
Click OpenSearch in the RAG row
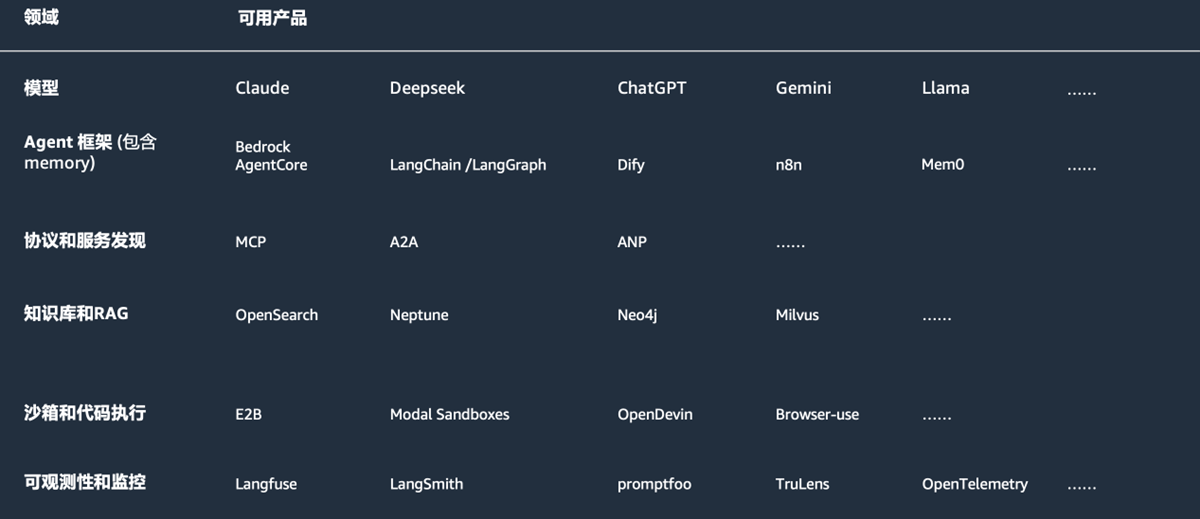tap(277, 315)
